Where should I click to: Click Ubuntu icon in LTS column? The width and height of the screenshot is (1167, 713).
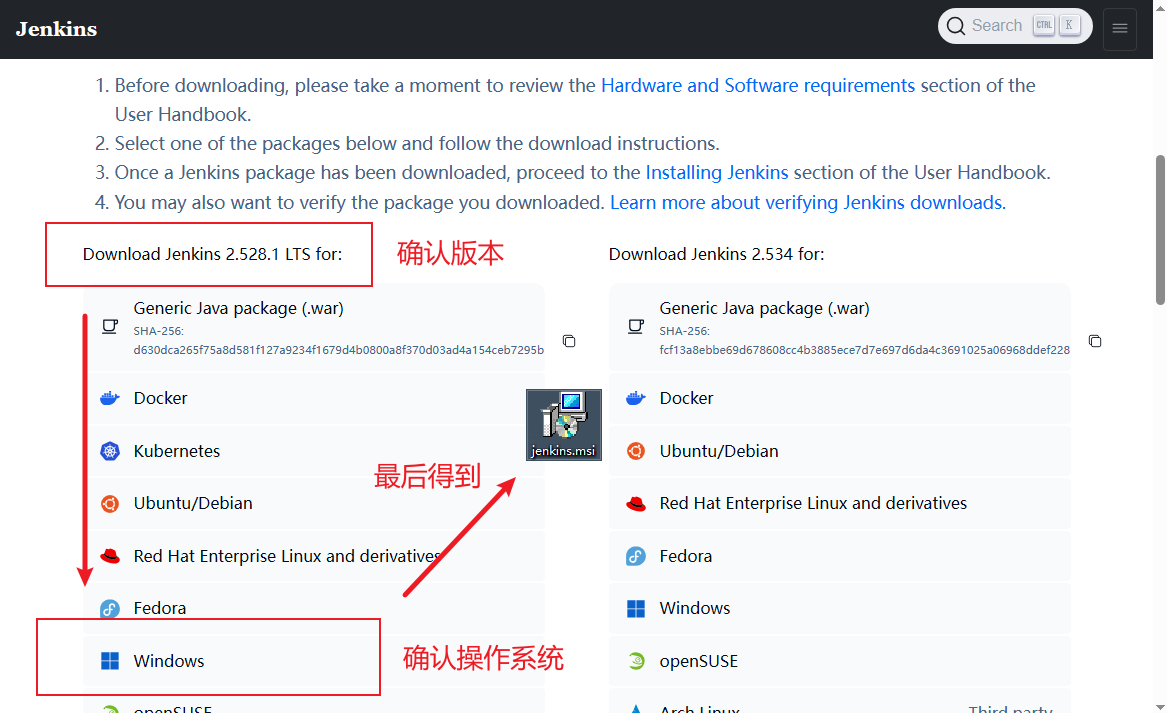point(110,504)
